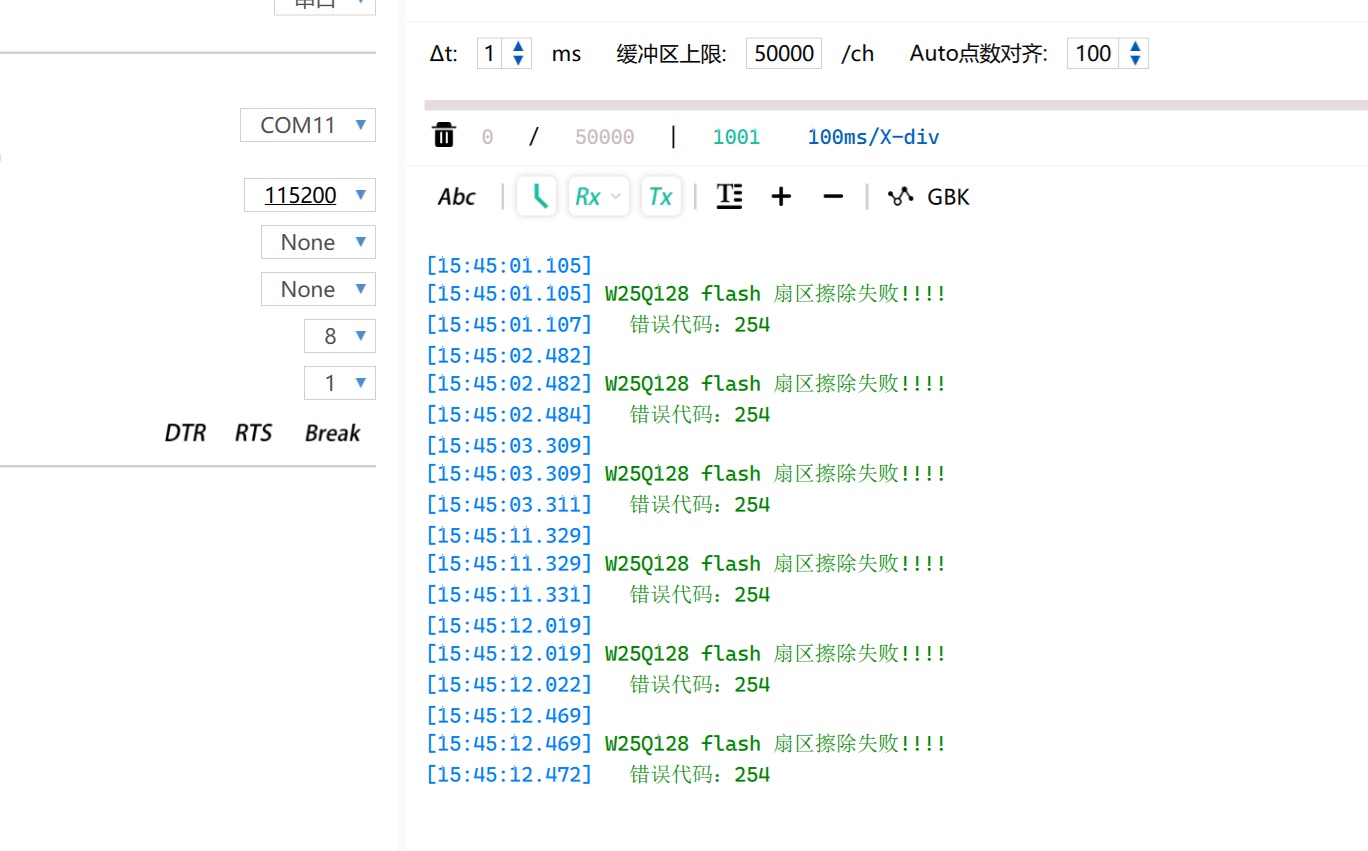Decrease font size with the minus icon

tap(833, 197)
